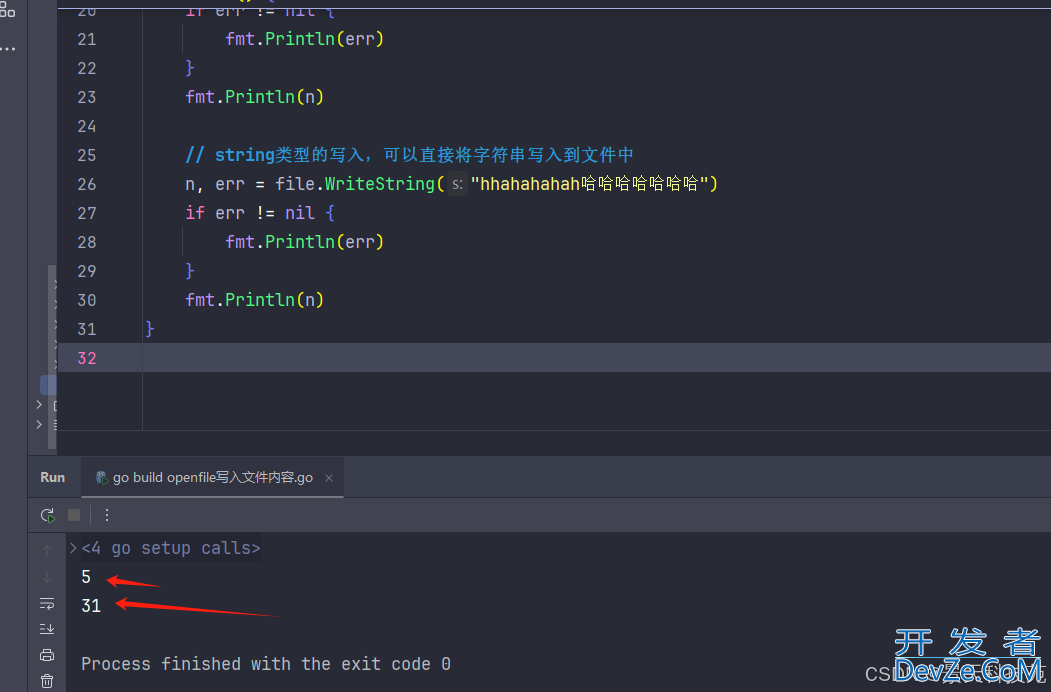Image resolution: width=1051 pixels, height=692 pixels.
Task: Expand the folded go setup calls
Action: [73, 548]
